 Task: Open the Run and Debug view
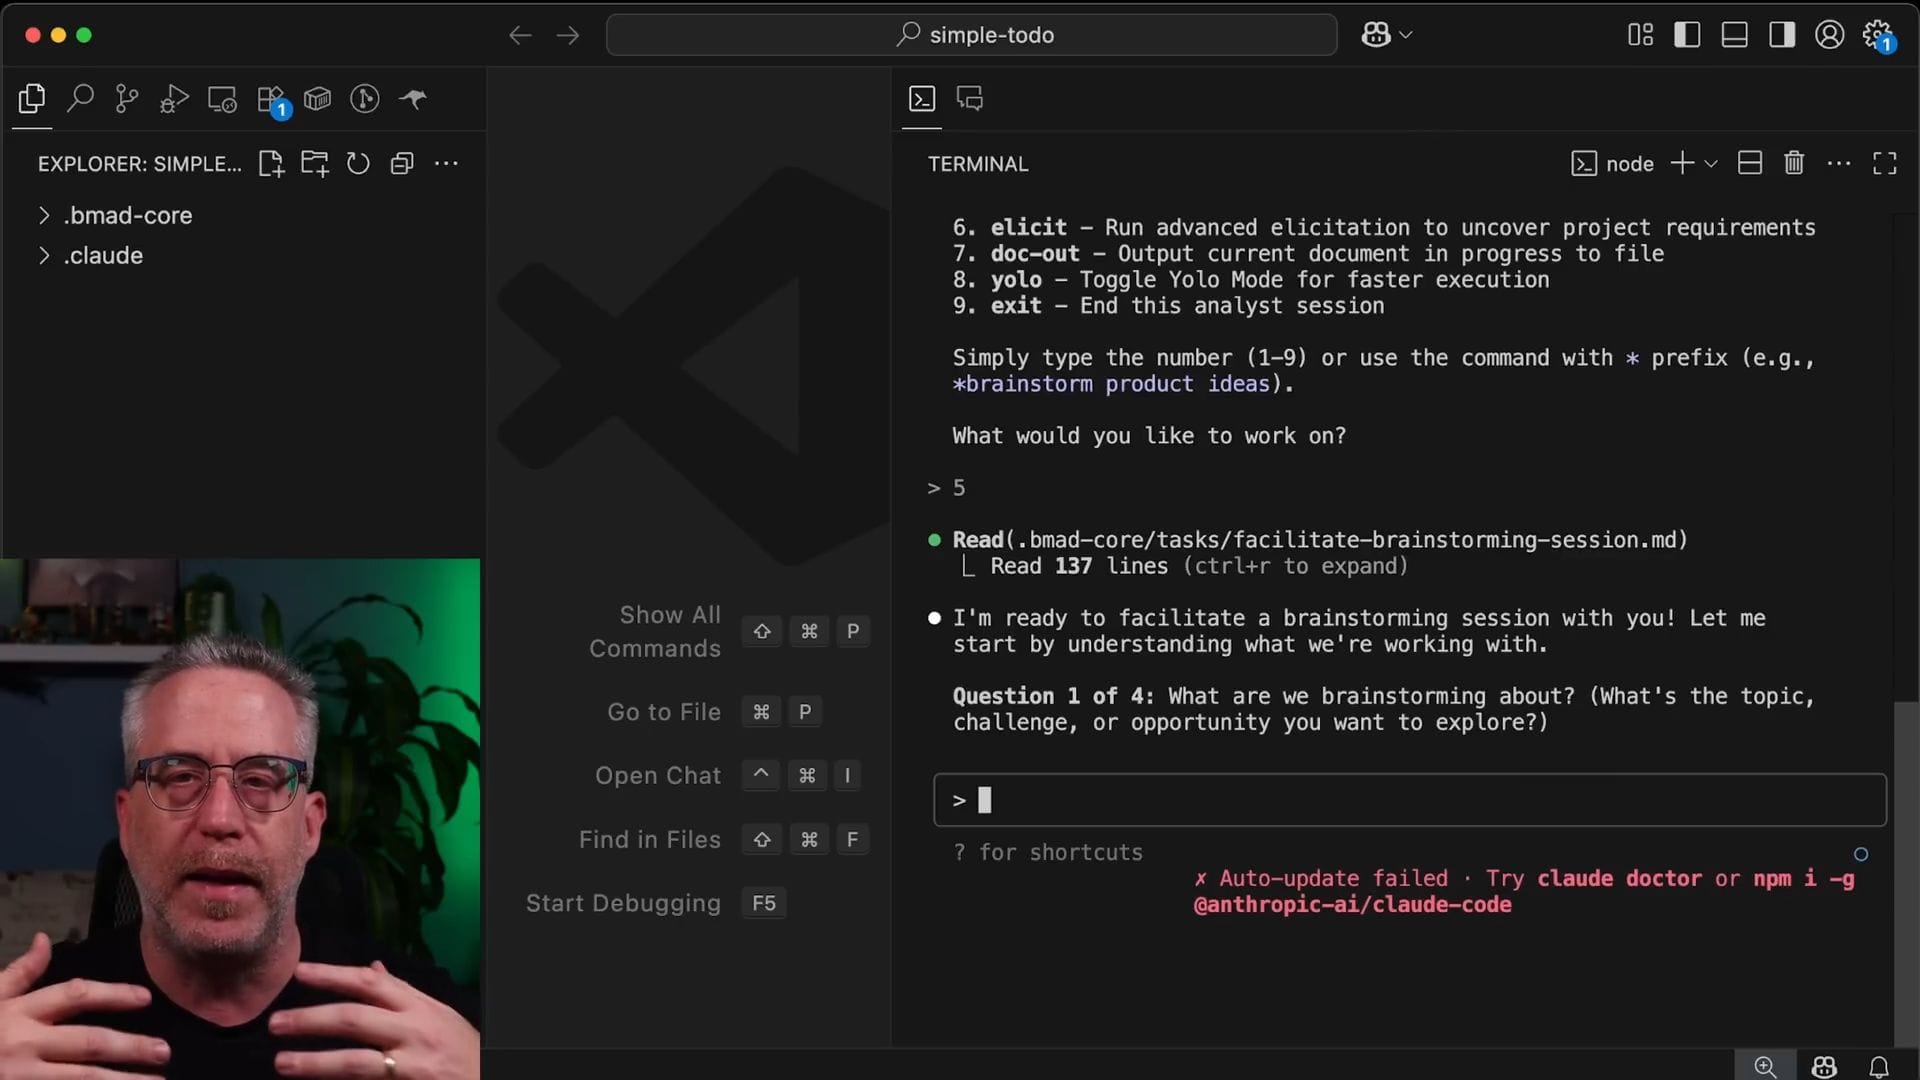click(174, 98)
